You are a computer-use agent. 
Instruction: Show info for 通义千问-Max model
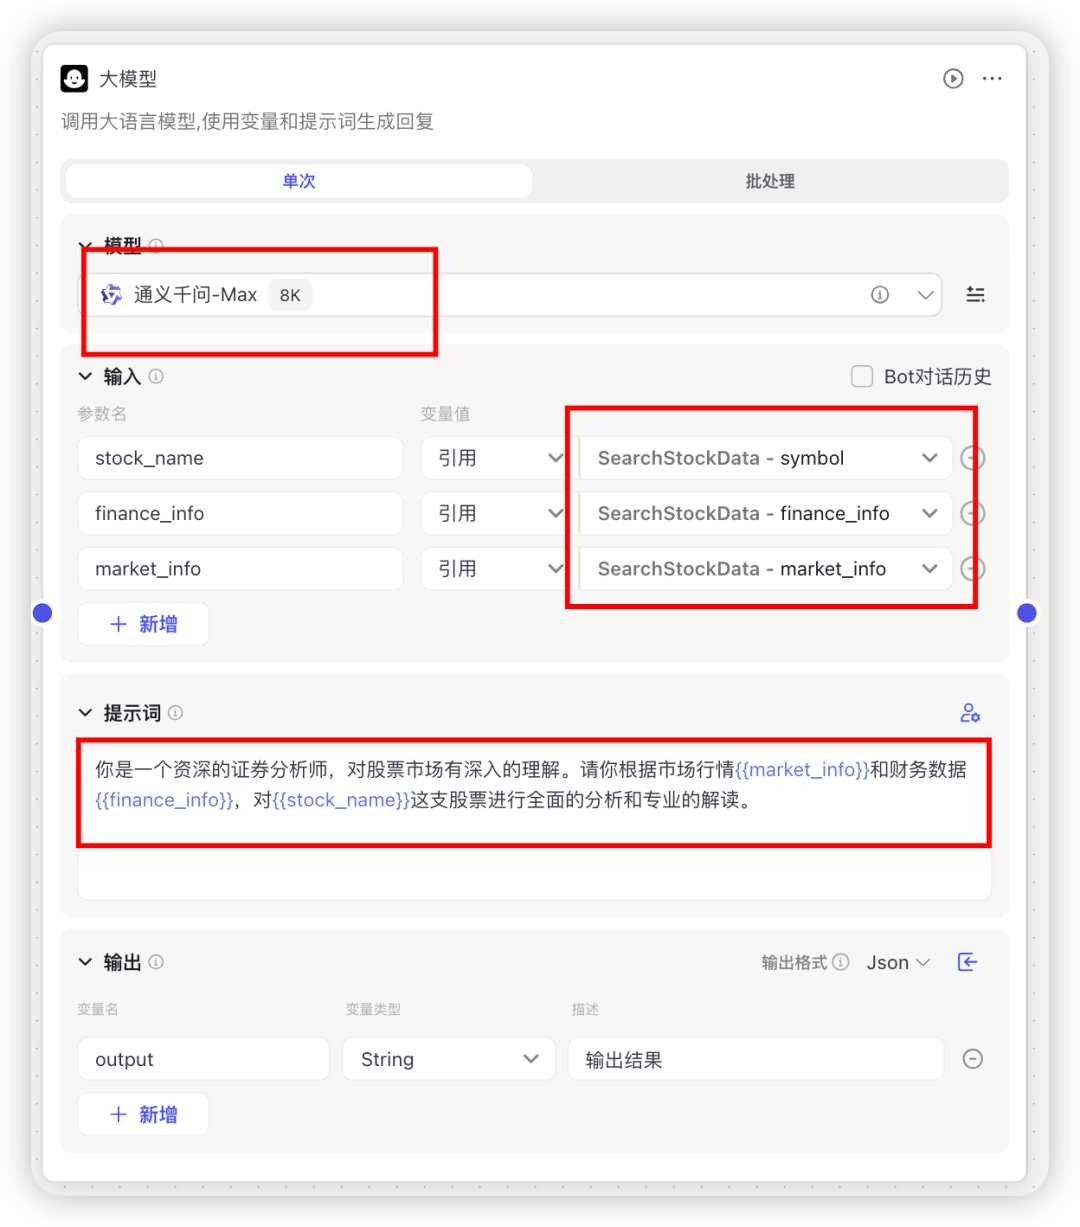tap(880, 294)
